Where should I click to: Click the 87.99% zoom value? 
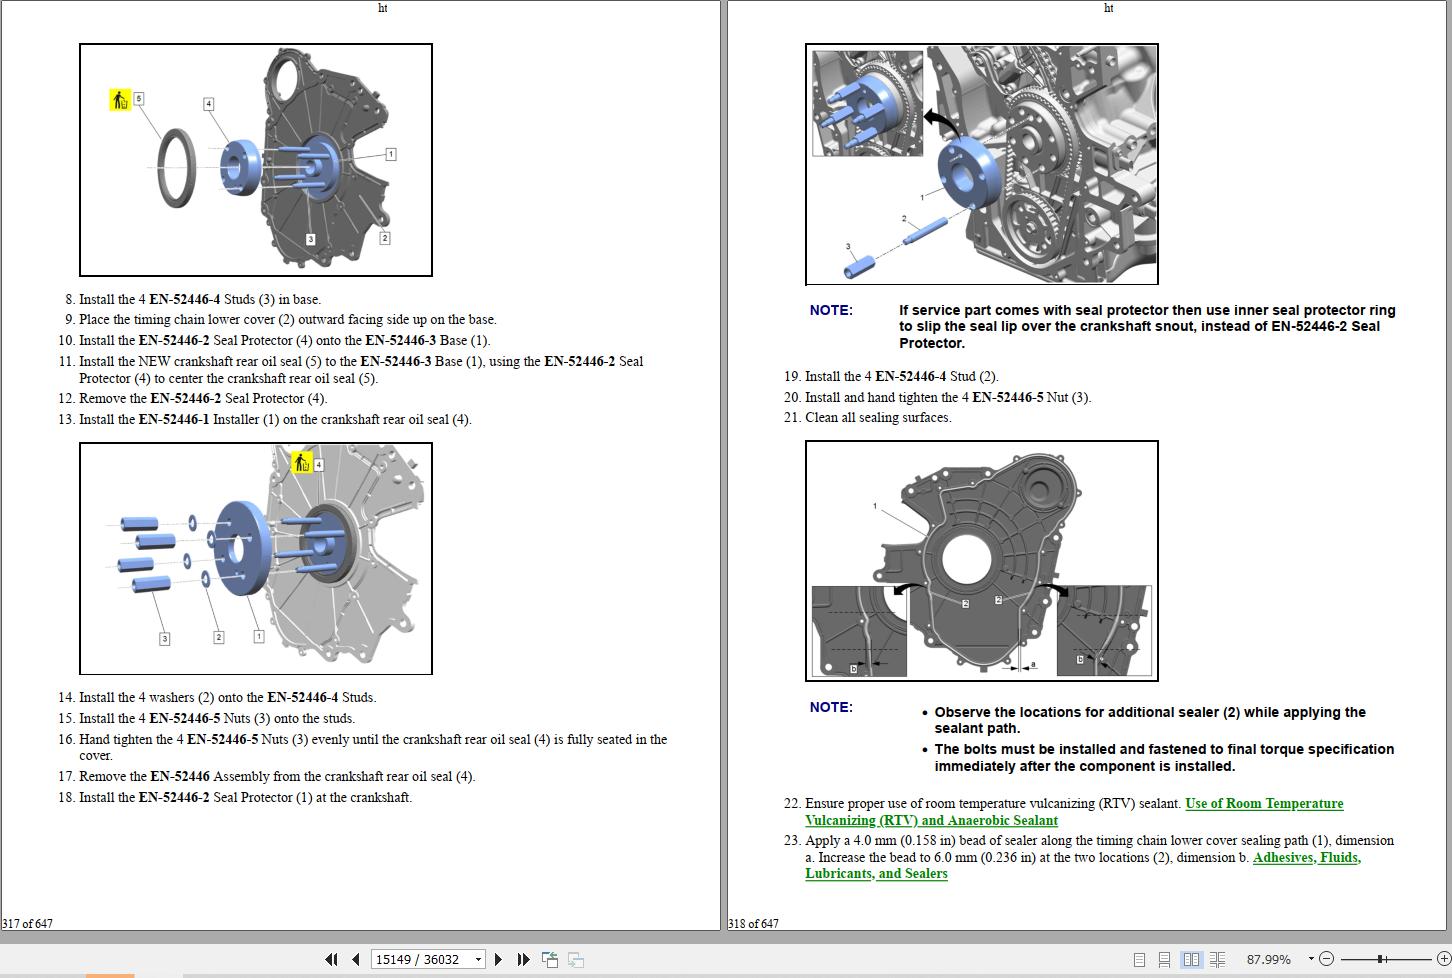[x=1268, y=959]
